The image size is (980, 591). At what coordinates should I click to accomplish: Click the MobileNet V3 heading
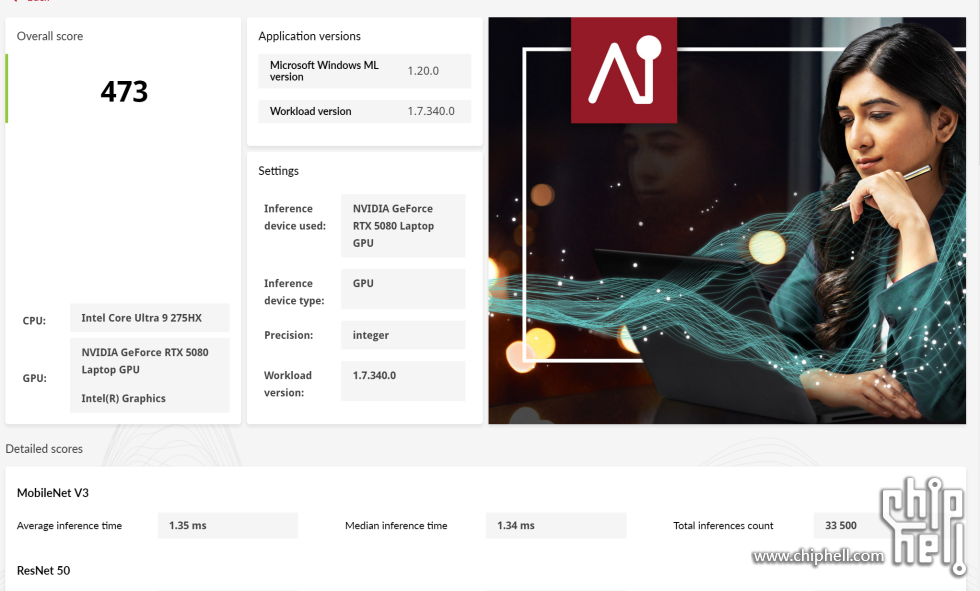(52, 493)
